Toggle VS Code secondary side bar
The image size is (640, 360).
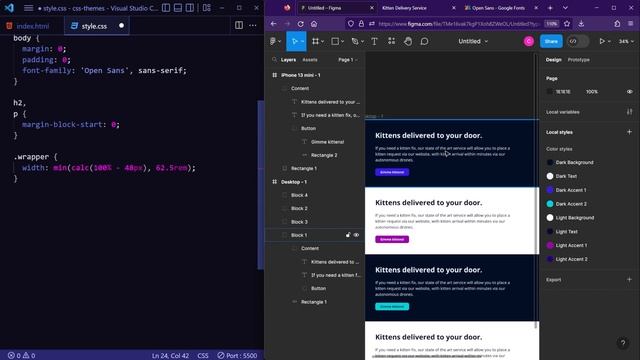pyautogui.click(x=190, y=8)
